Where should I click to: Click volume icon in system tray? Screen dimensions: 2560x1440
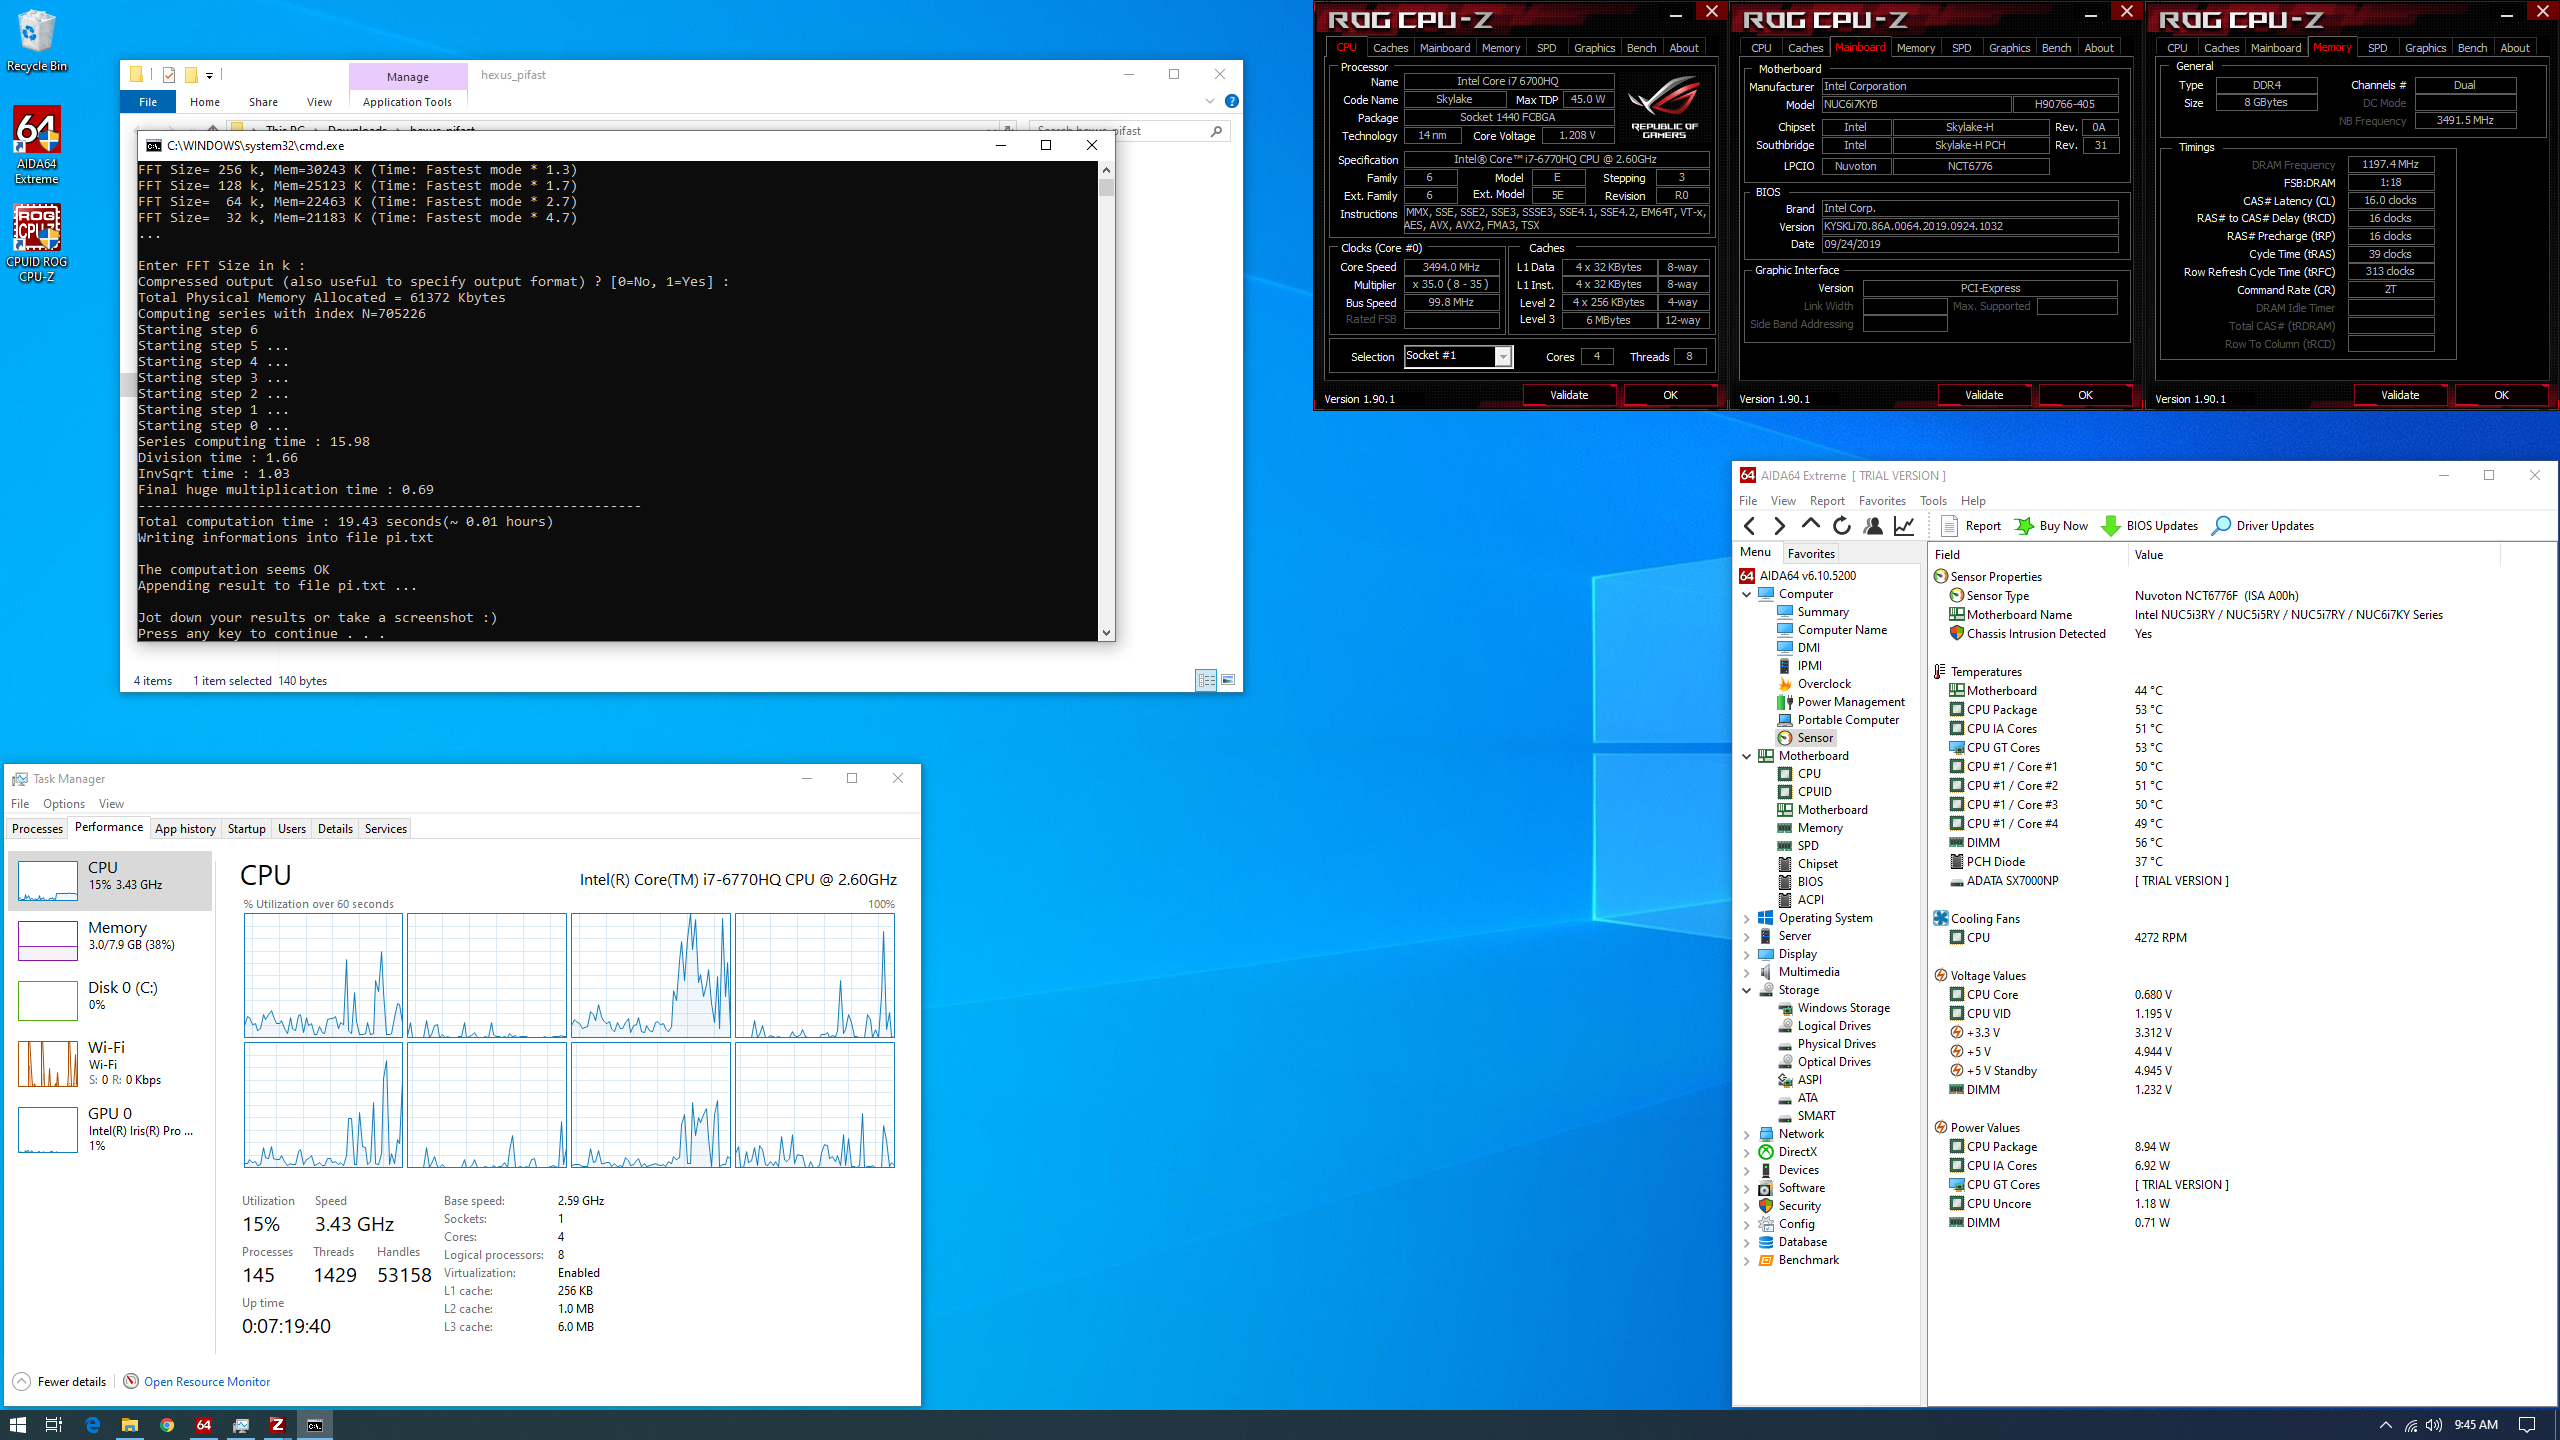[2434, 1425]
